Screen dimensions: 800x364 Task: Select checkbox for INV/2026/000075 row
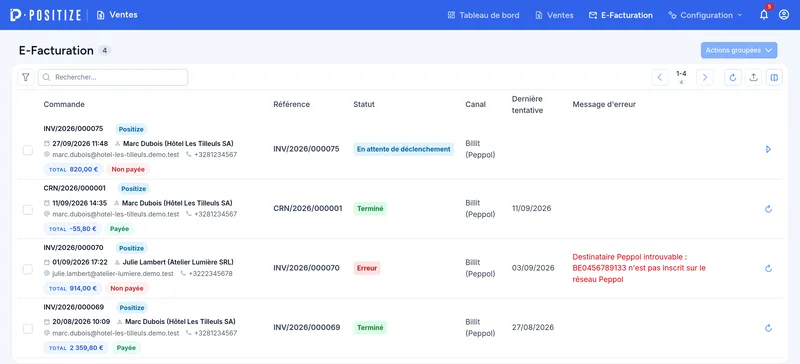click(x=28, y=150)
